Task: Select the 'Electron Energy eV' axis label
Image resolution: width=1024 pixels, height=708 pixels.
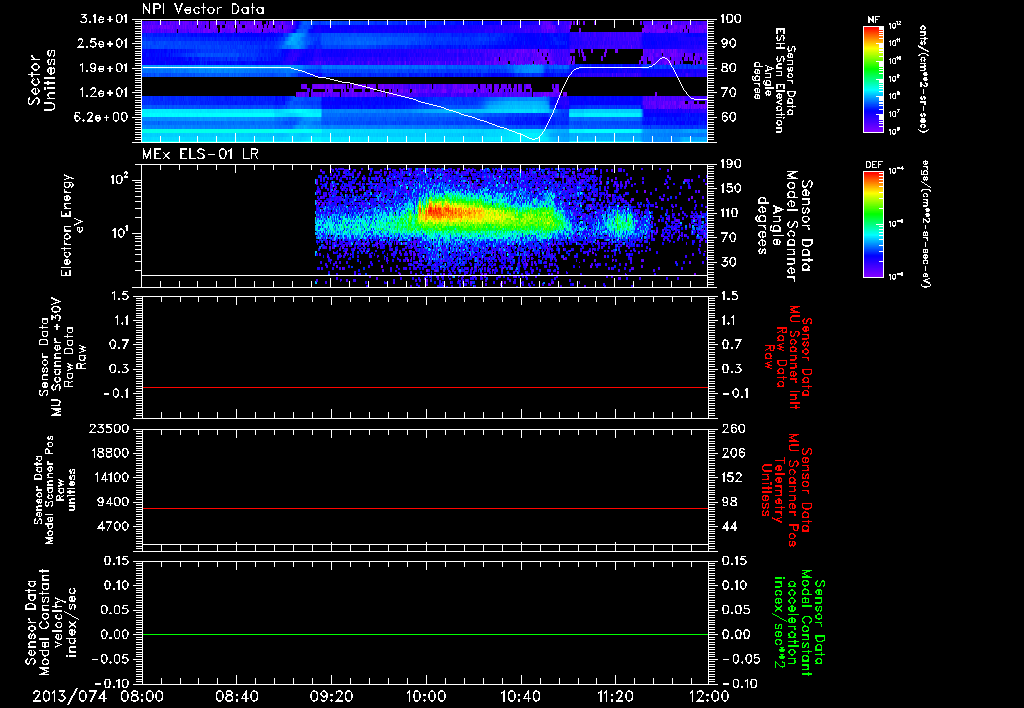Action: click(x=72, y=225)
